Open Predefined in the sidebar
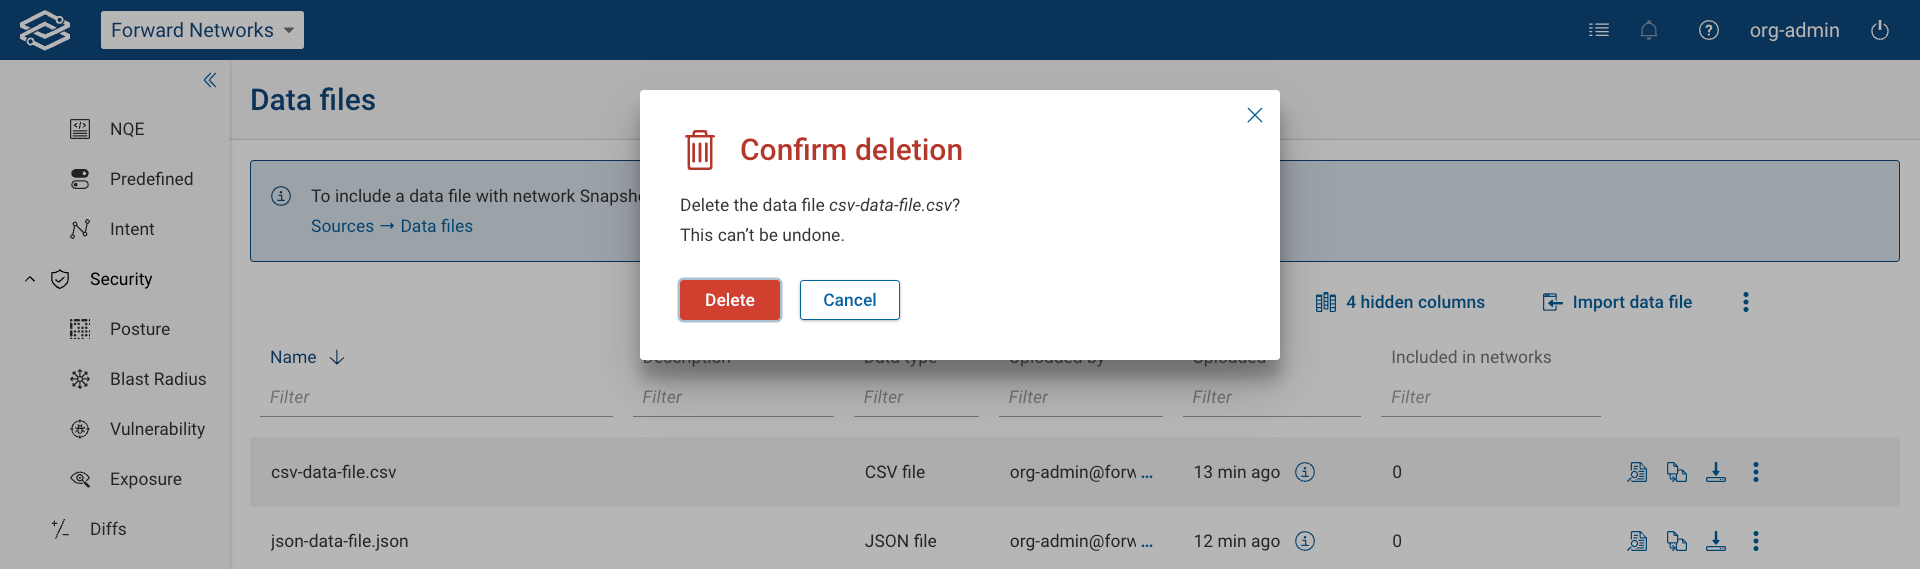Viewport: 1920px width, 569px height. (x=151, y=179)
